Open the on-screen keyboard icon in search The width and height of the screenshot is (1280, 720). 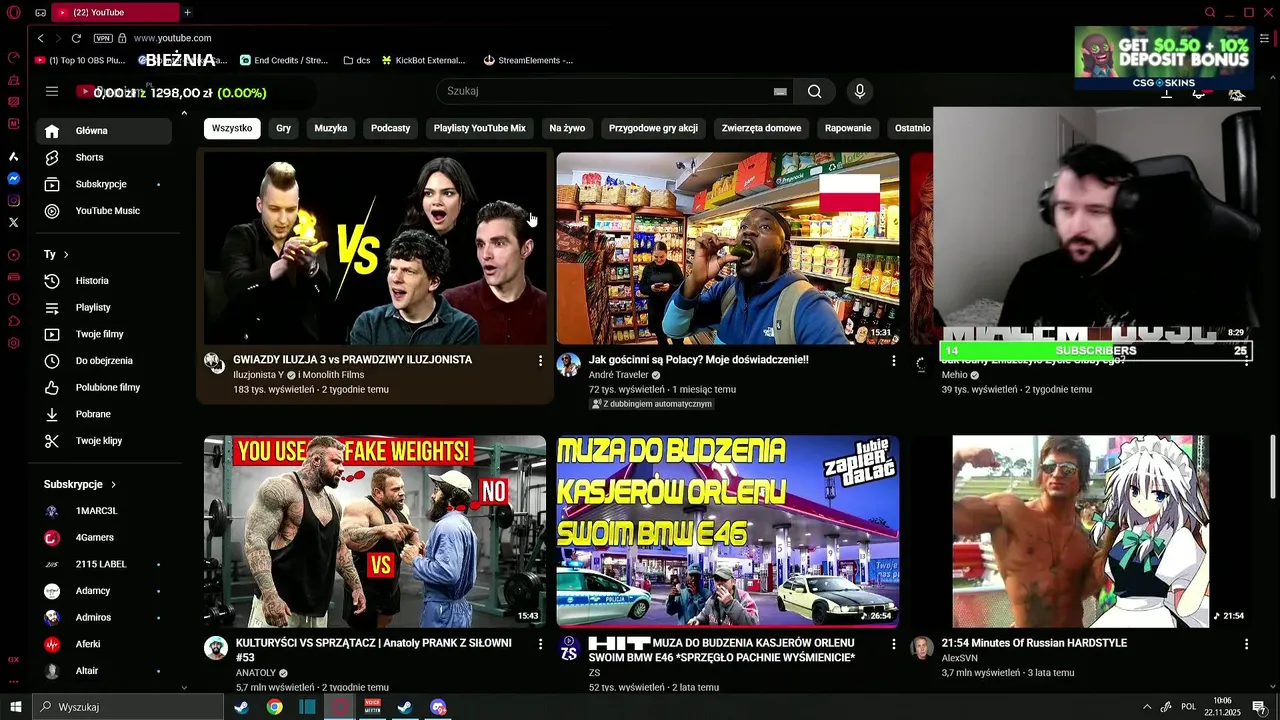coord(780,91)
